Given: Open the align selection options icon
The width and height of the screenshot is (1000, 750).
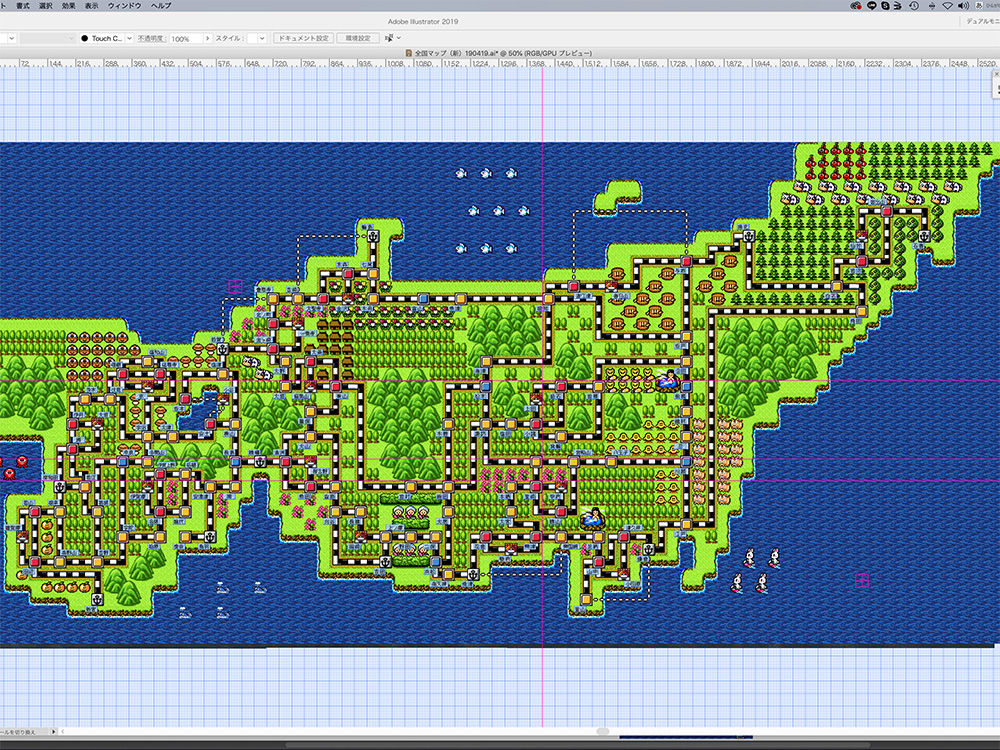Looking at the screenshot, I should pyautogui.click(x=392, y=38).
